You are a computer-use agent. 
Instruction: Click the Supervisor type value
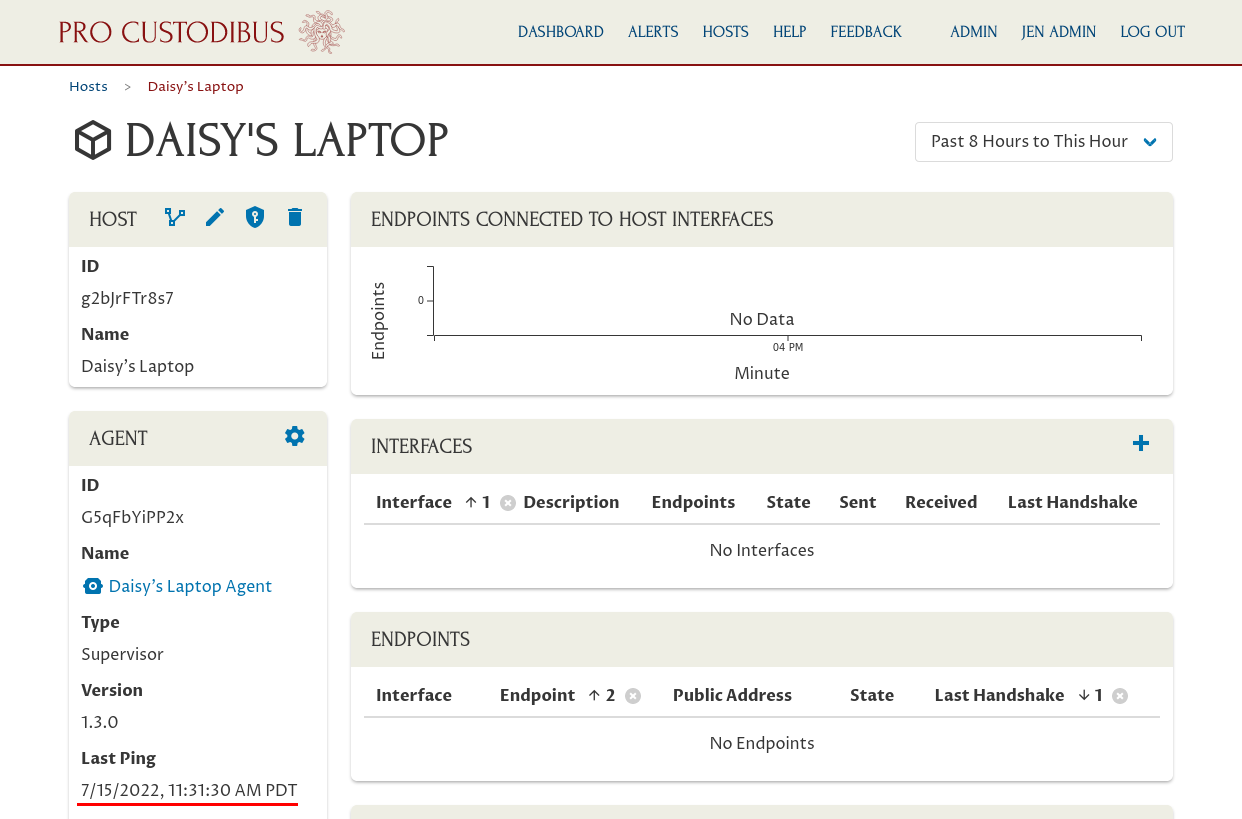[122, 654]
